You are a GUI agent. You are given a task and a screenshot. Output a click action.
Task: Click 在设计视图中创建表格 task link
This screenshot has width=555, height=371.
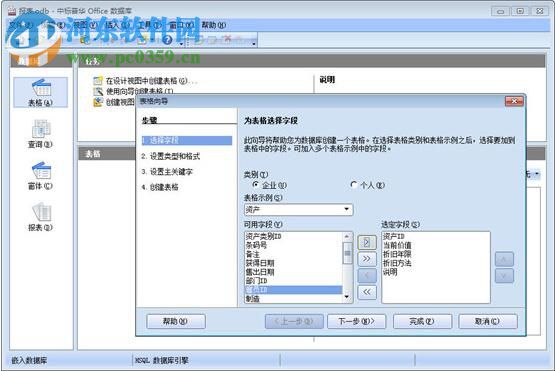pos(151,81)
